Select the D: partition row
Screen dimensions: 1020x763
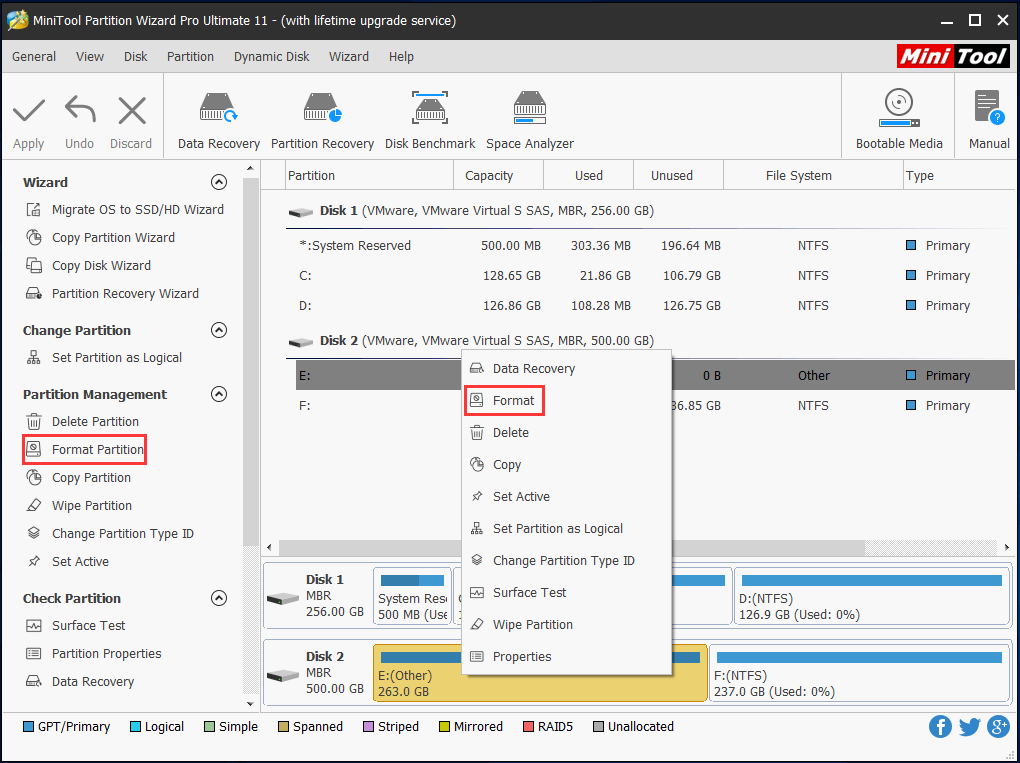point(654,306)
